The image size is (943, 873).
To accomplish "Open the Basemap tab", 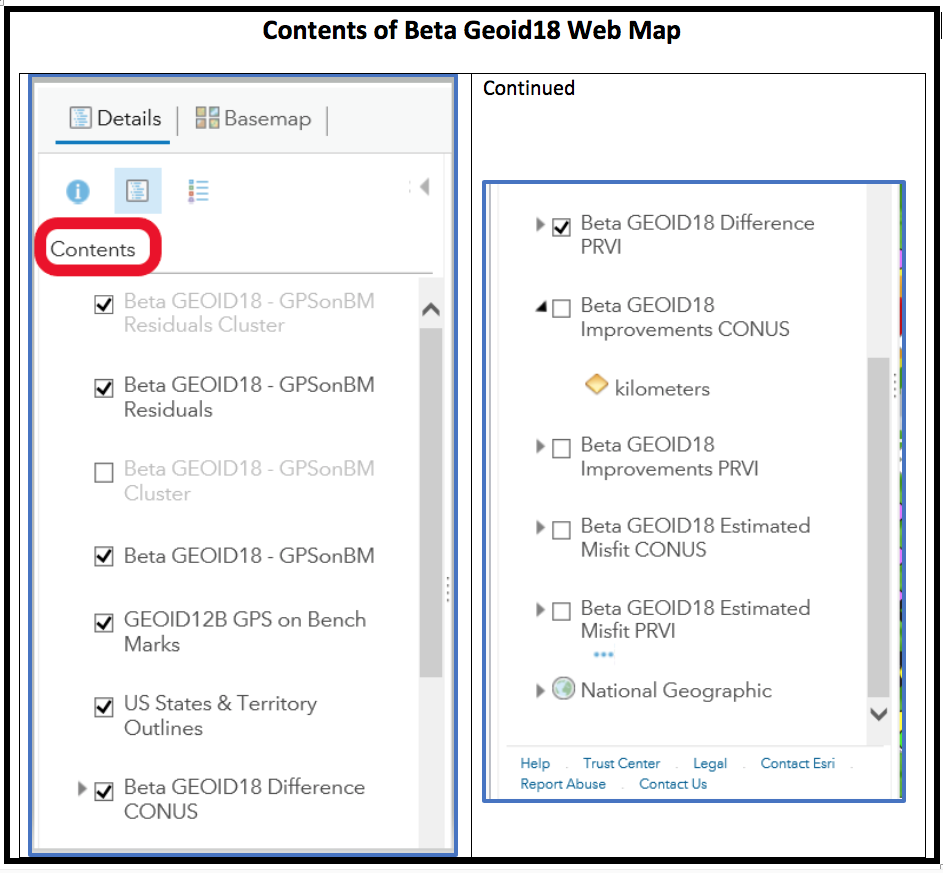I will [253, 119].
